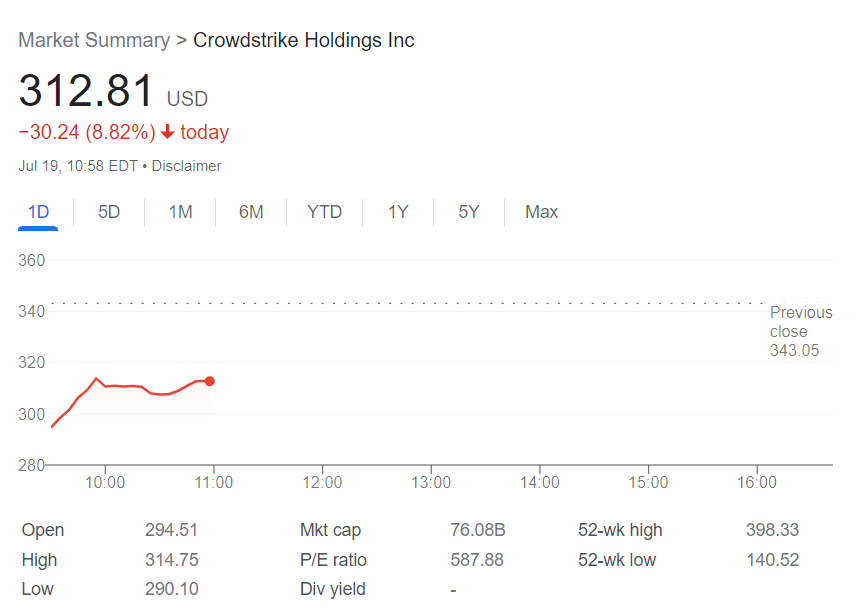This screenshot has width=866, height=610.
Task: Select the price line on the chart
Action: point(140,387)
